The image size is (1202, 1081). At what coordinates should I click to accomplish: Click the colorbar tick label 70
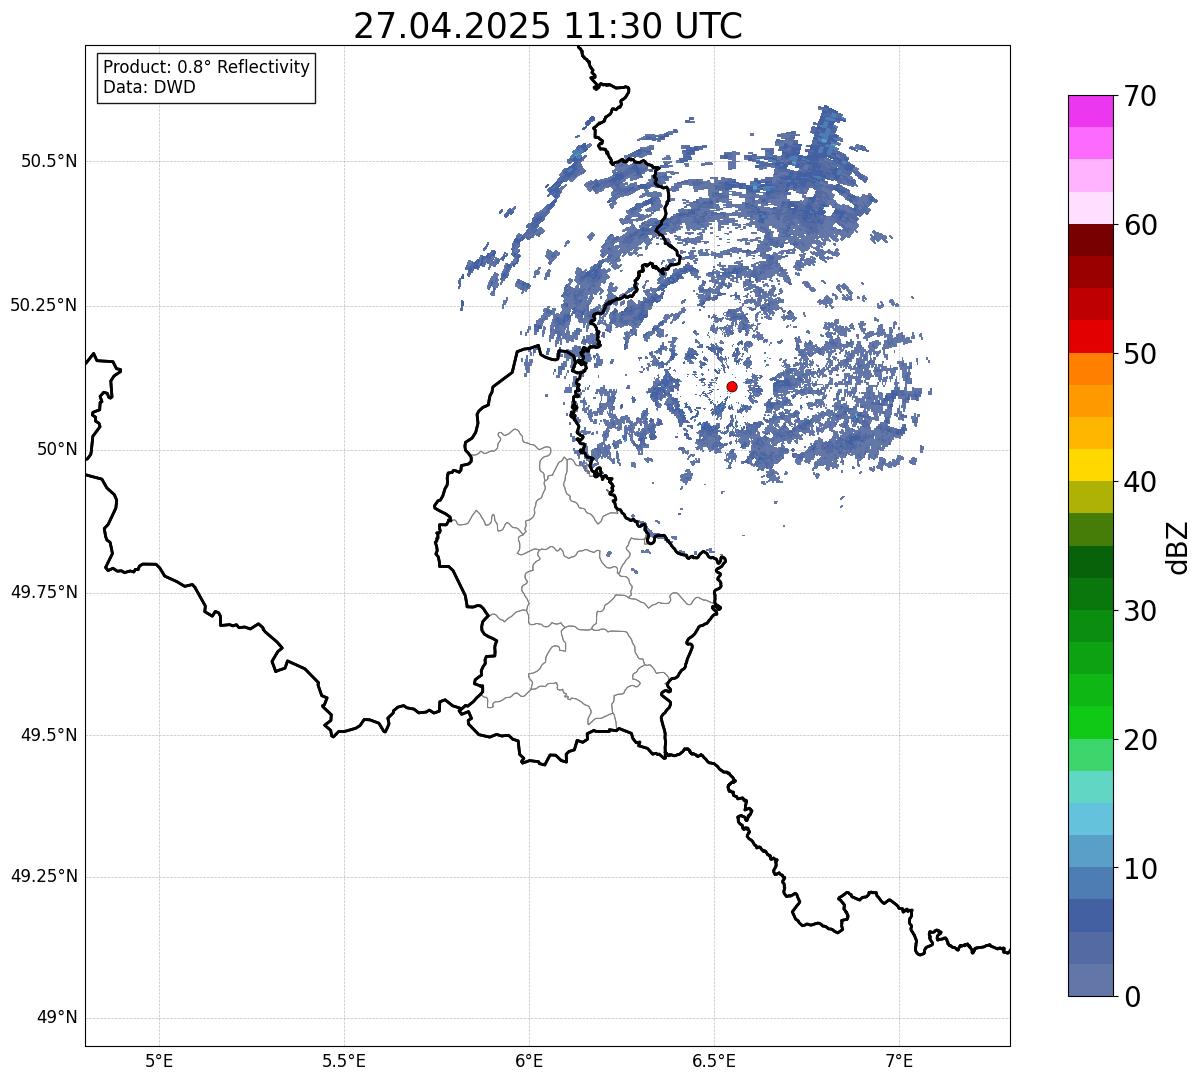[x=1140, y=96]
